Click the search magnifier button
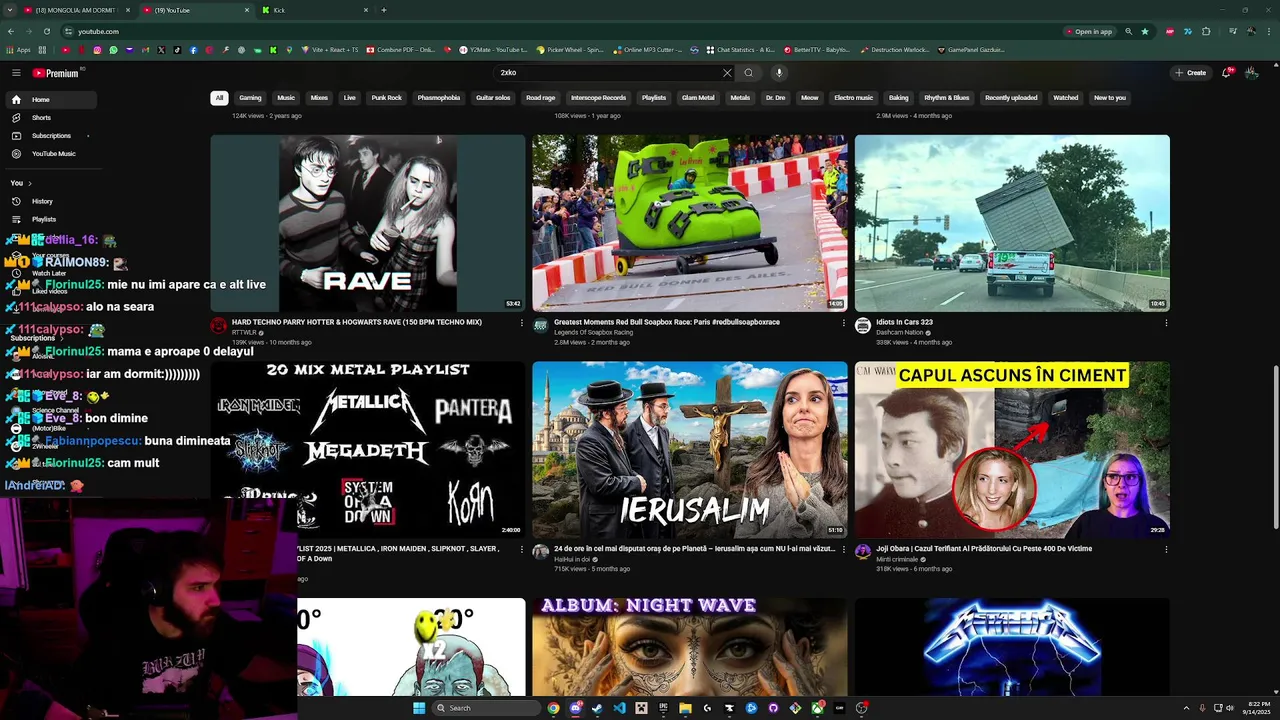Viewport: 1280px width, 720px height. point(748,73)
